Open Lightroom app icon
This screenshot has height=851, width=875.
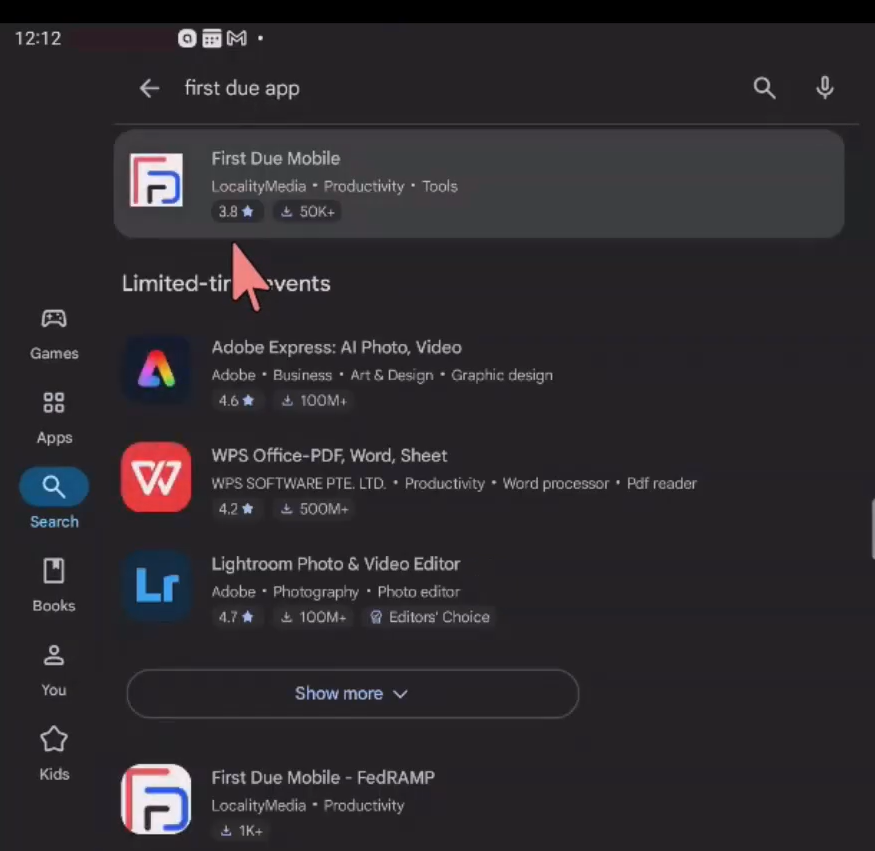pos(156,586)
